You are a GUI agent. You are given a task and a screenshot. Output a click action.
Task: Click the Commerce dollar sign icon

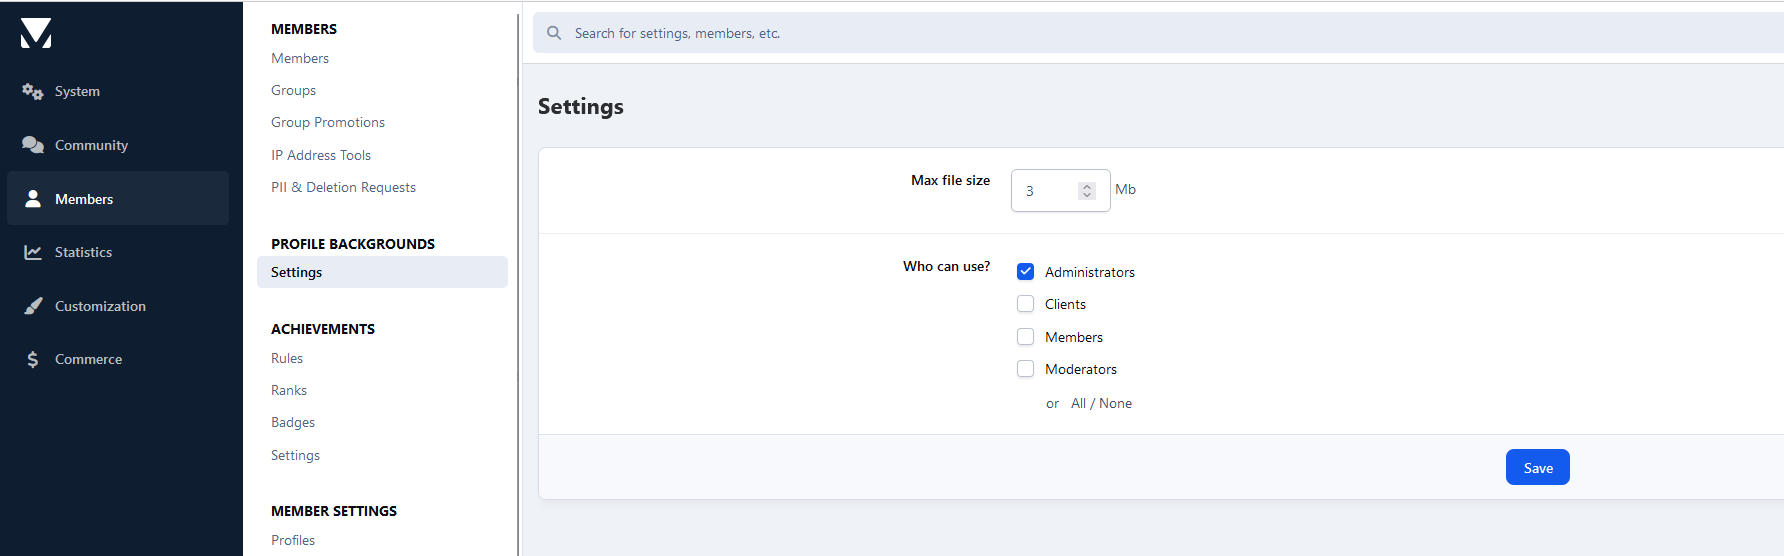33,359
